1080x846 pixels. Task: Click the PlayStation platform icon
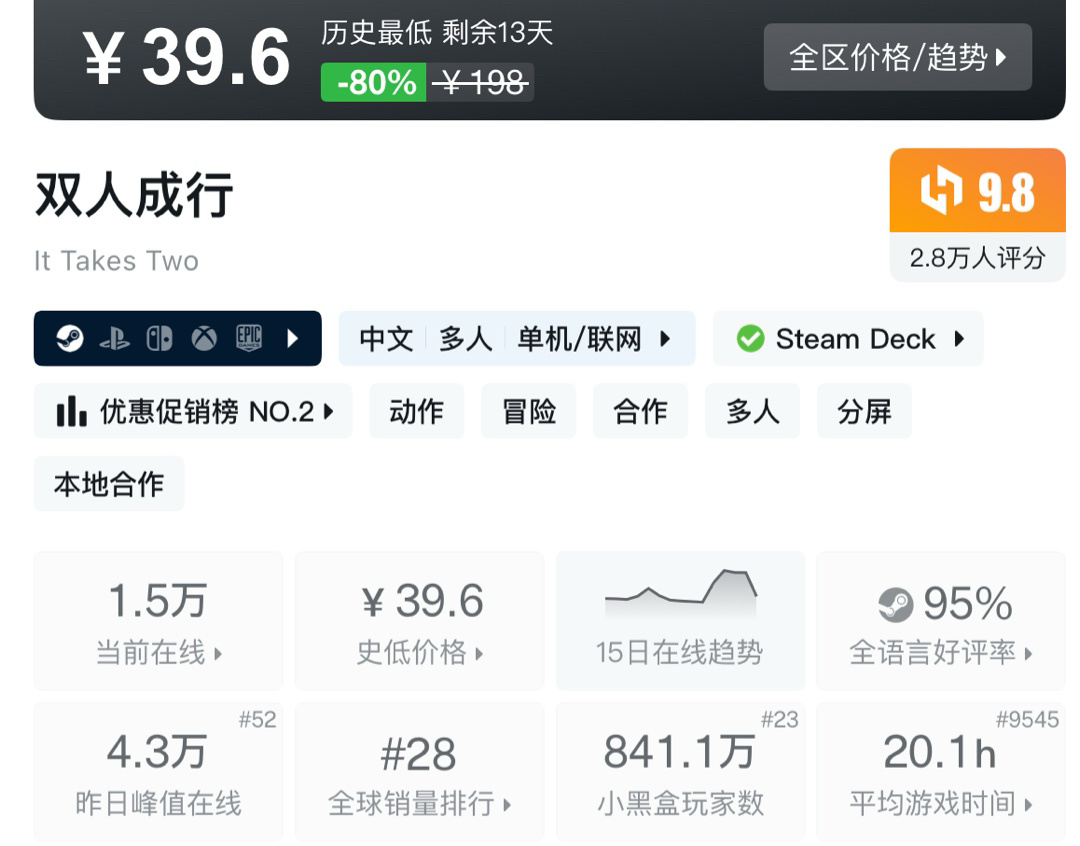(114, 339)
